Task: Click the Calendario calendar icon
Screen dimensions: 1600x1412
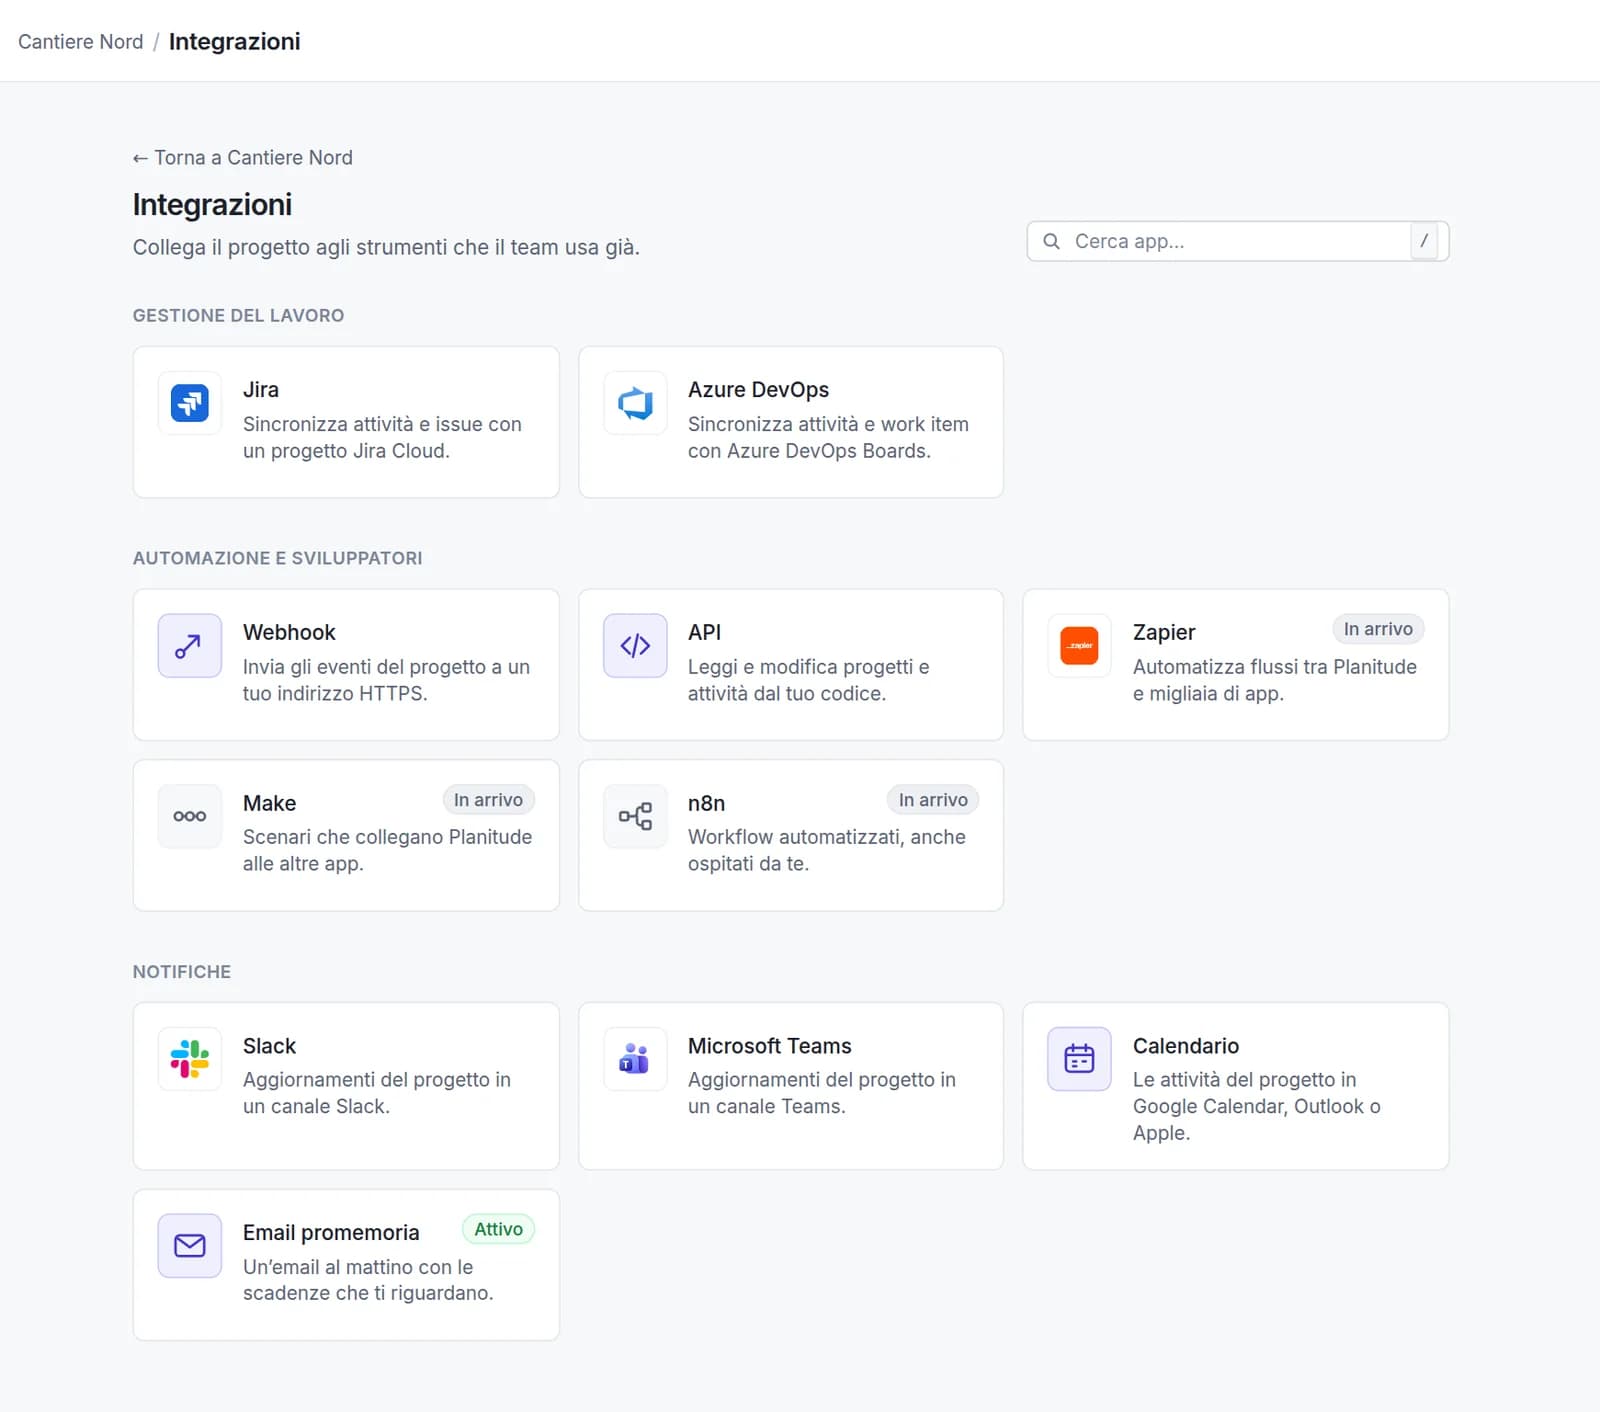Action: (x=1079, y=1059)
